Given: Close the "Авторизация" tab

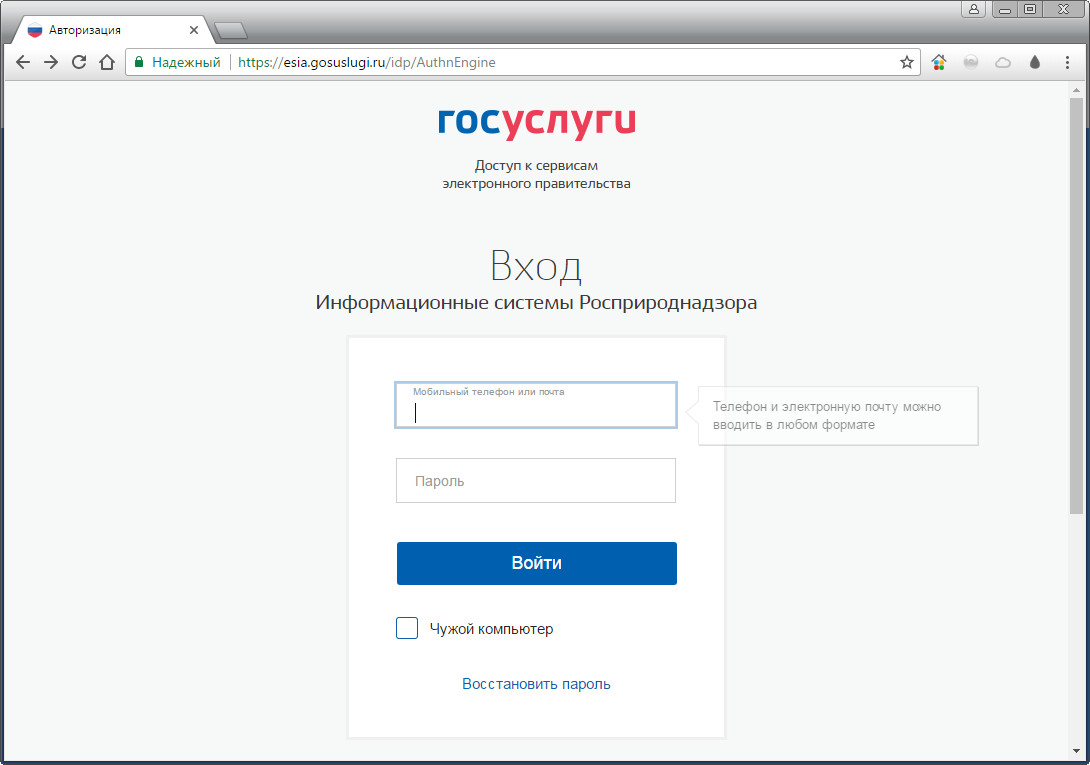Looking at the screenshot, I should 194,30.
